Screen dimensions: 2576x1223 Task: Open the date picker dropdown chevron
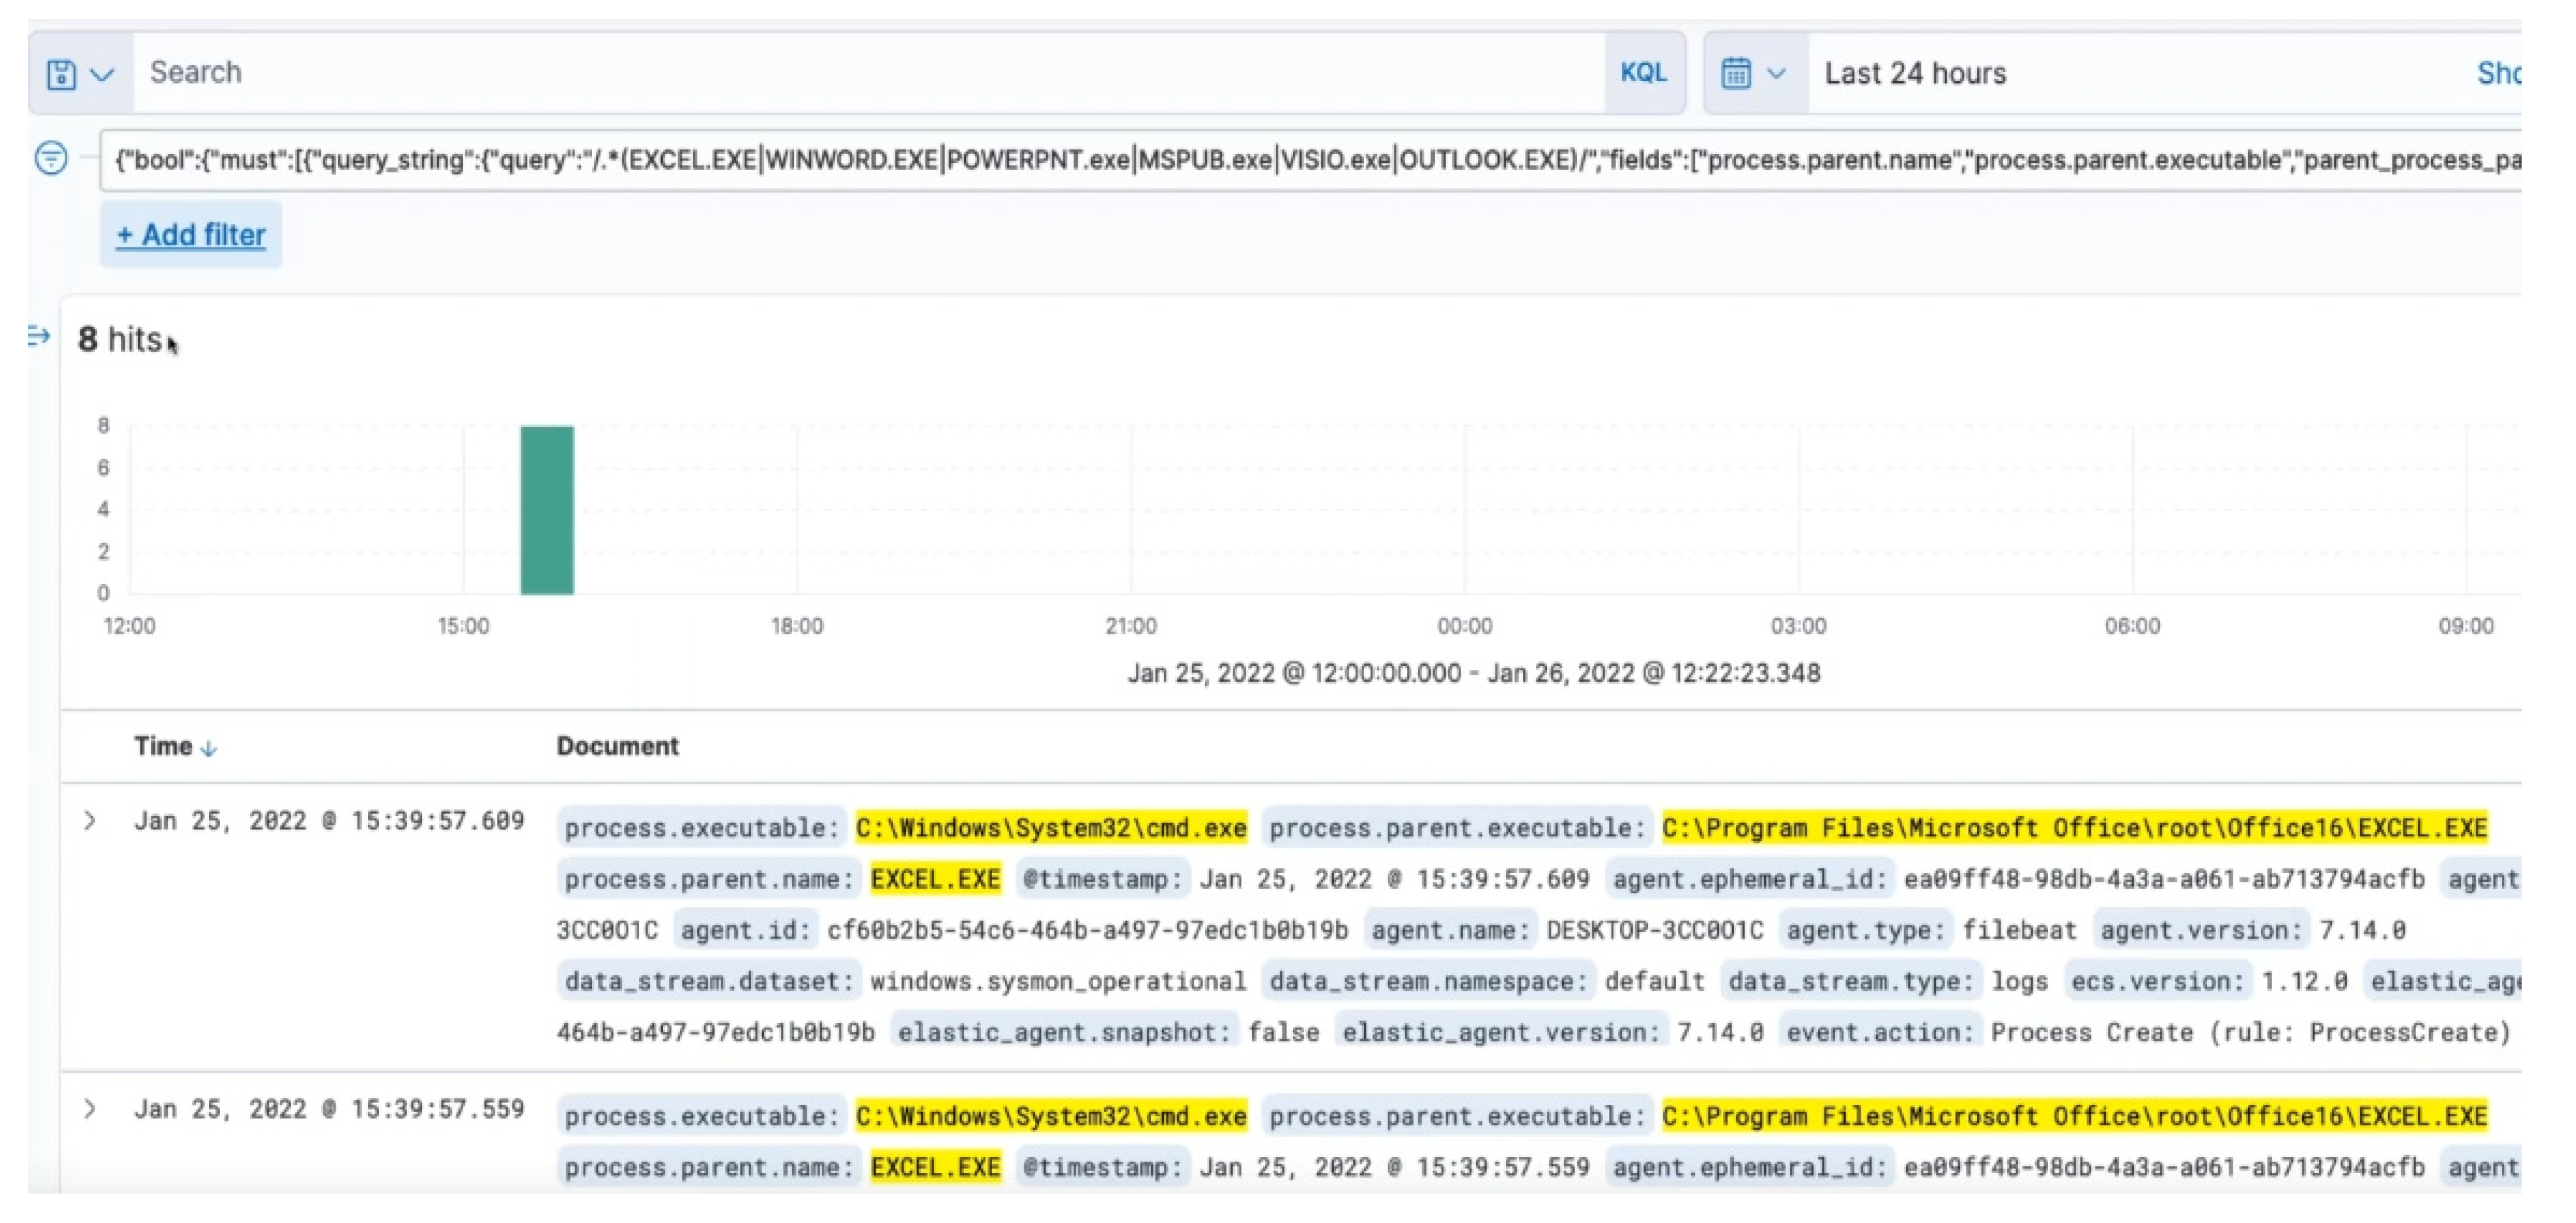point(1776,73)
